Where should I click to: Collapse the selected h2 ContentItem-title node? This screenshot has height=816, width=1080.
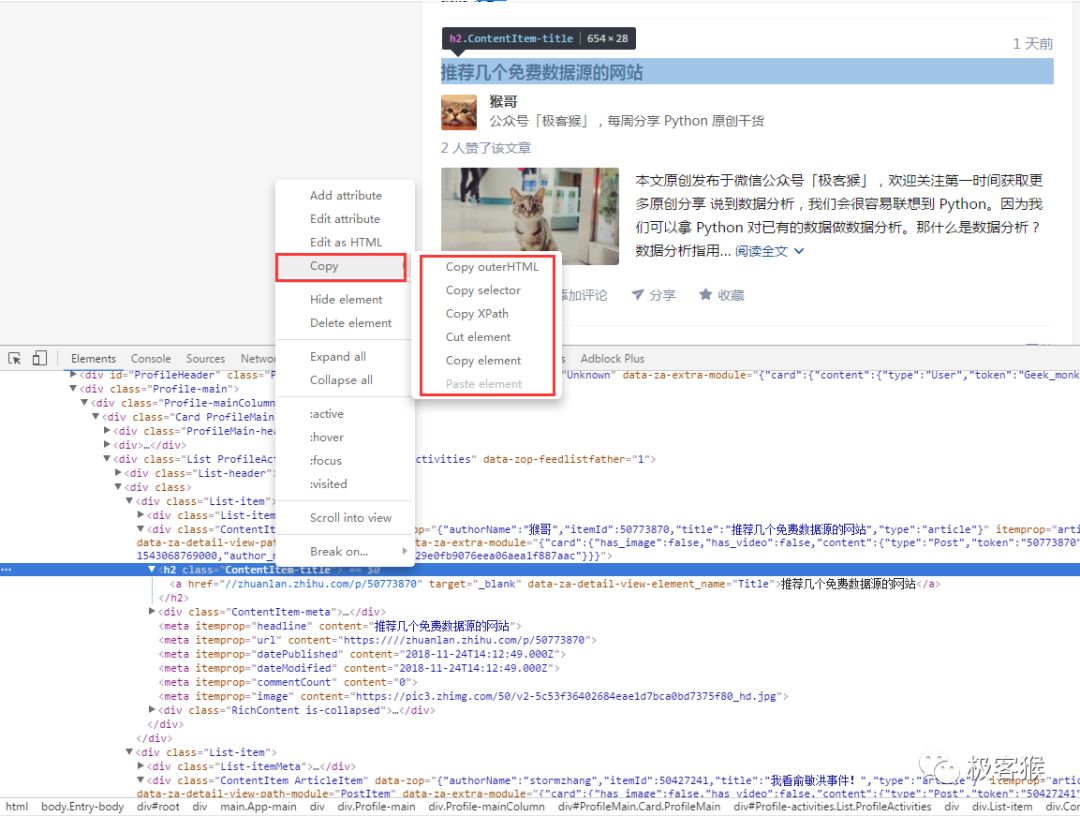click(x=152, y=569)
